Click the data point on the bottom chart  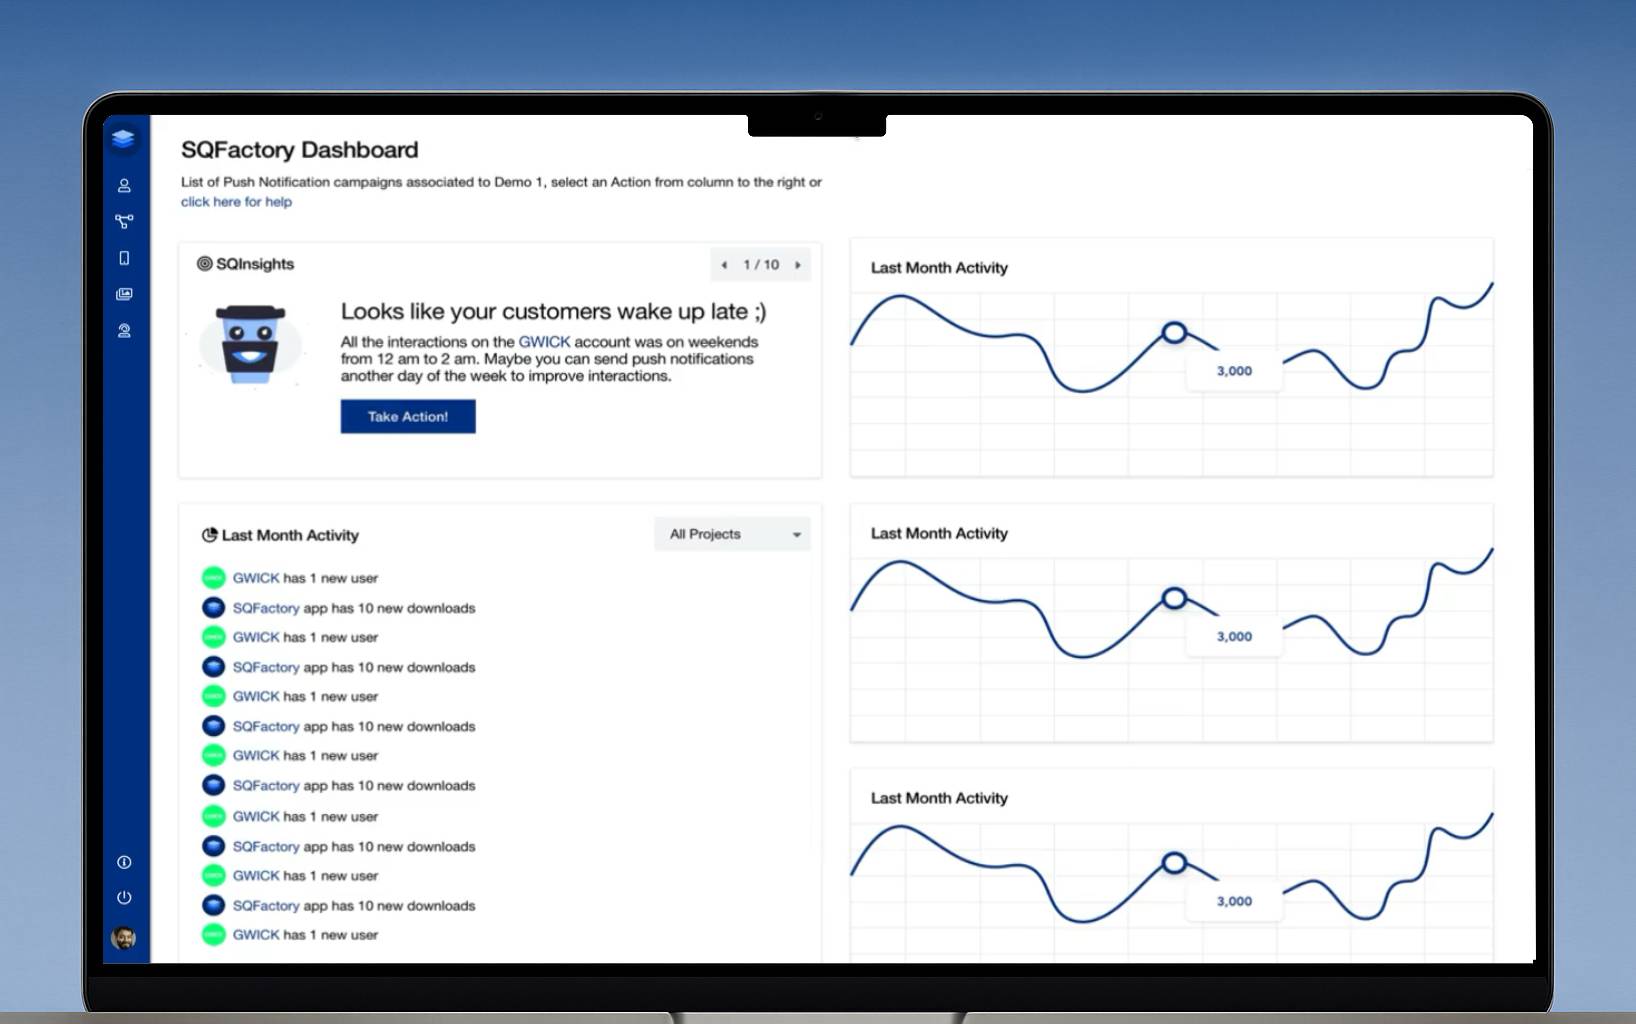point(1174,863)
